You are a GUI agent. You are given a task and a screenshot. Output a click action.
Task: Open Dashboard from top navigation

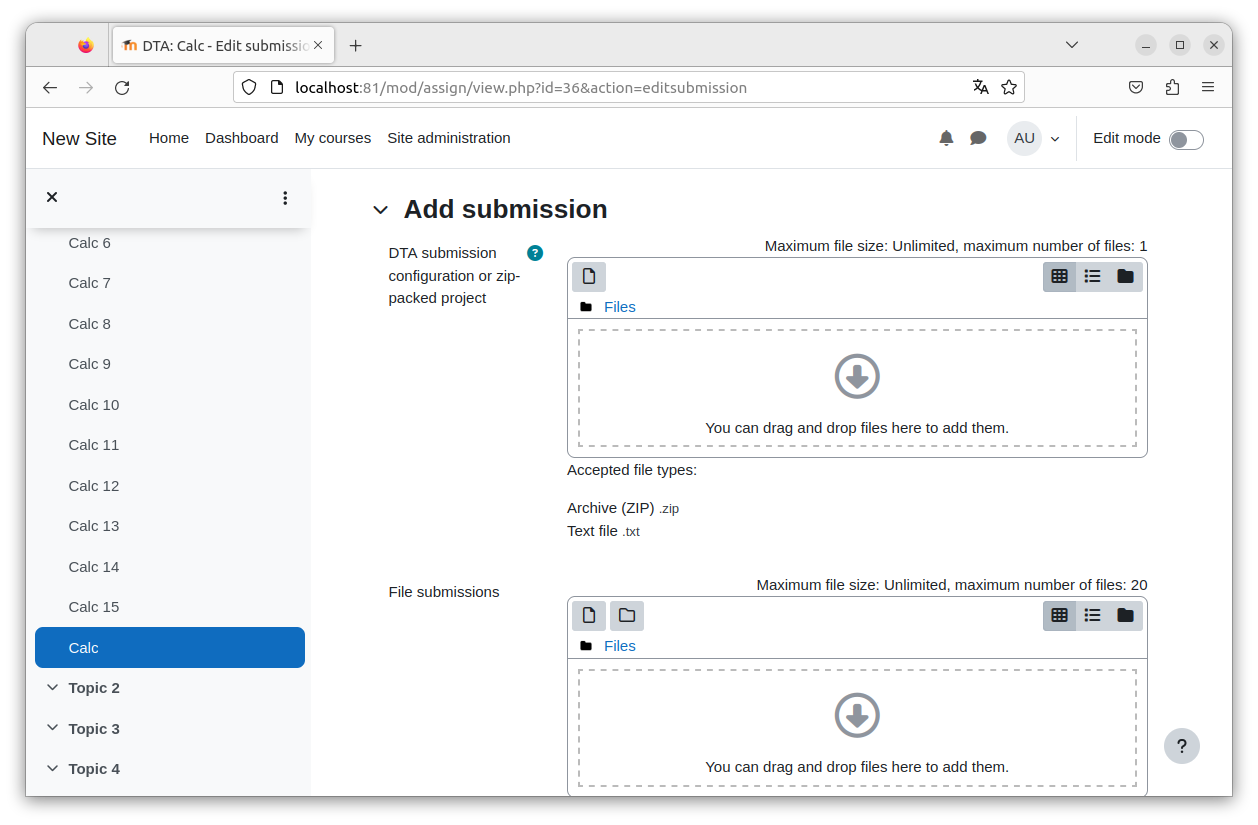(x=242, y=138)
